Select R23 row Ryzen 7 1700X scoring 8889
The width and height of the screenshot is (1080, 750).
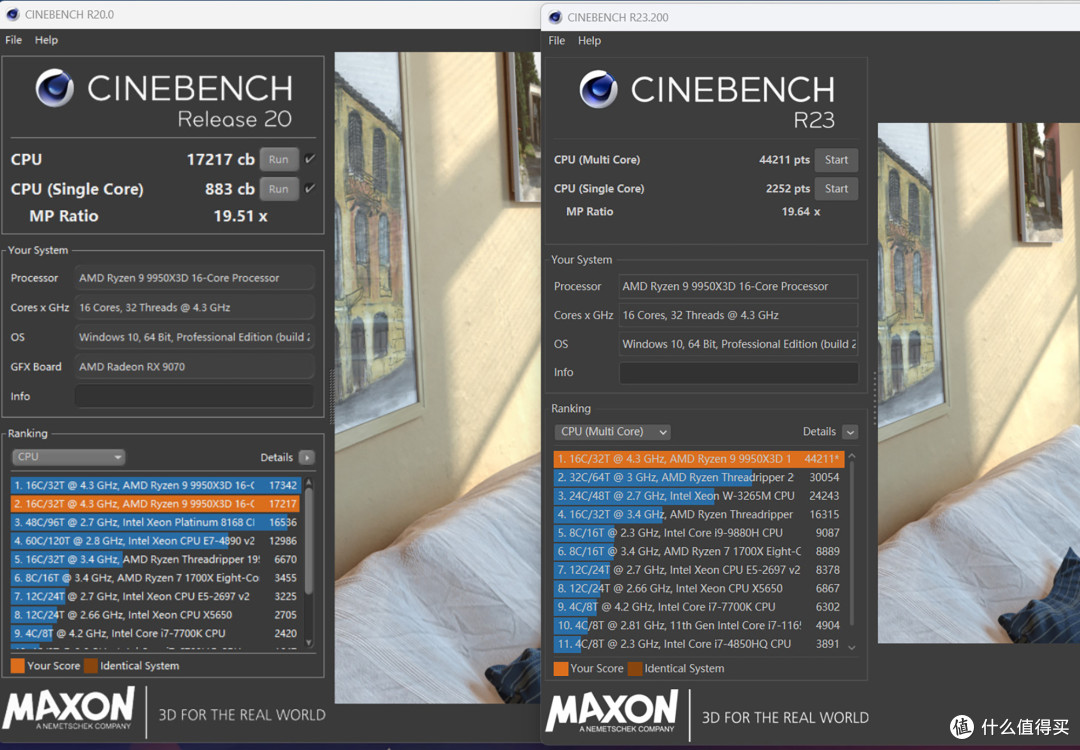[x=698, y=552]
